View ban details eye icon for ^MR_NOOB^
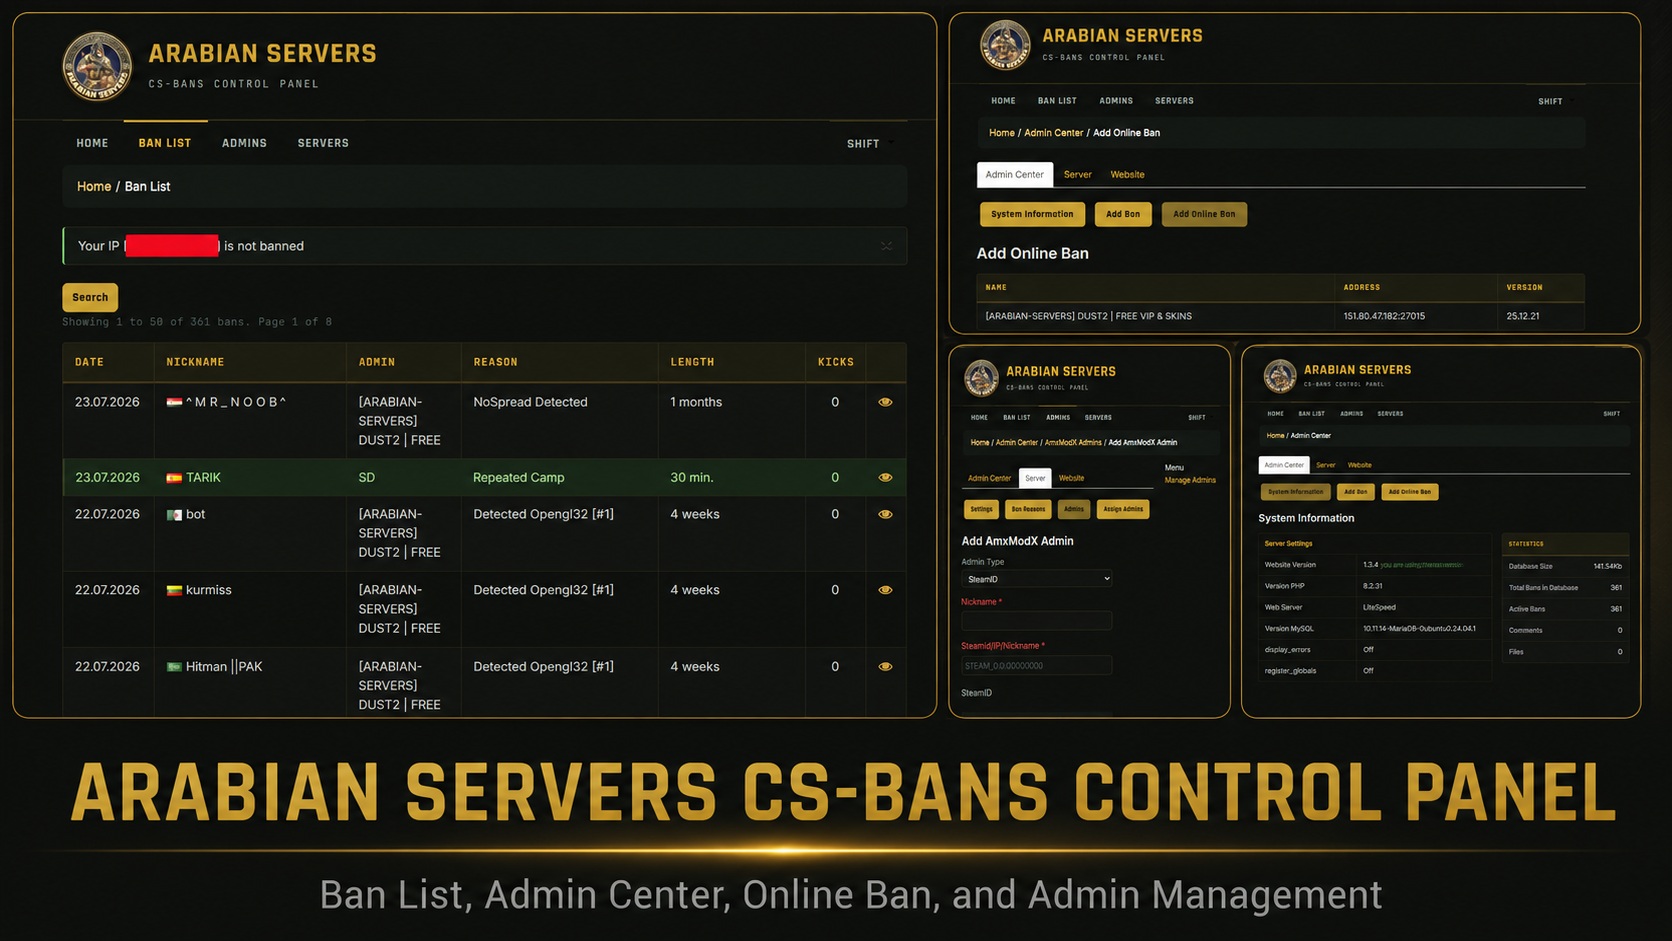The height and width of the screenshot is (941, 1672). [885, 402]
